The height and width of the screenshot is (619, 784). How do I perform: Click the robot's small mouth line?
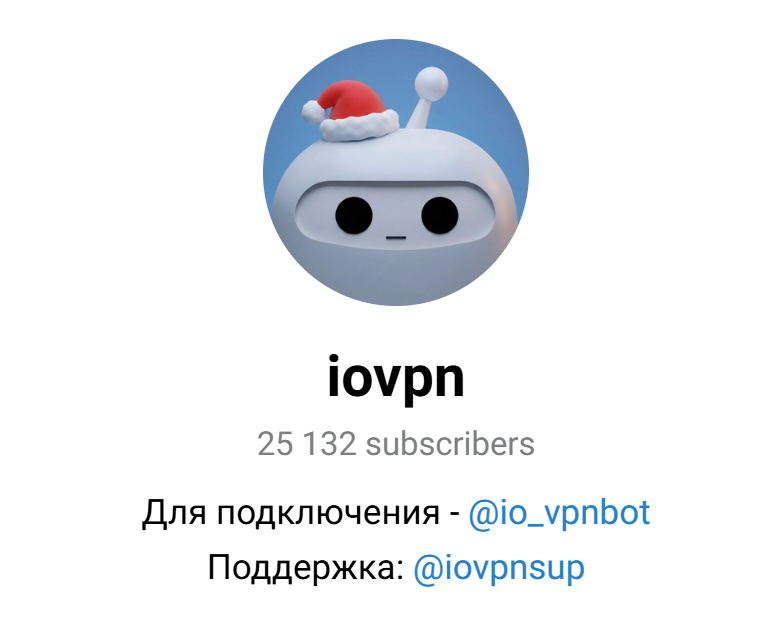pyautogui.click(x=396, y=238)
